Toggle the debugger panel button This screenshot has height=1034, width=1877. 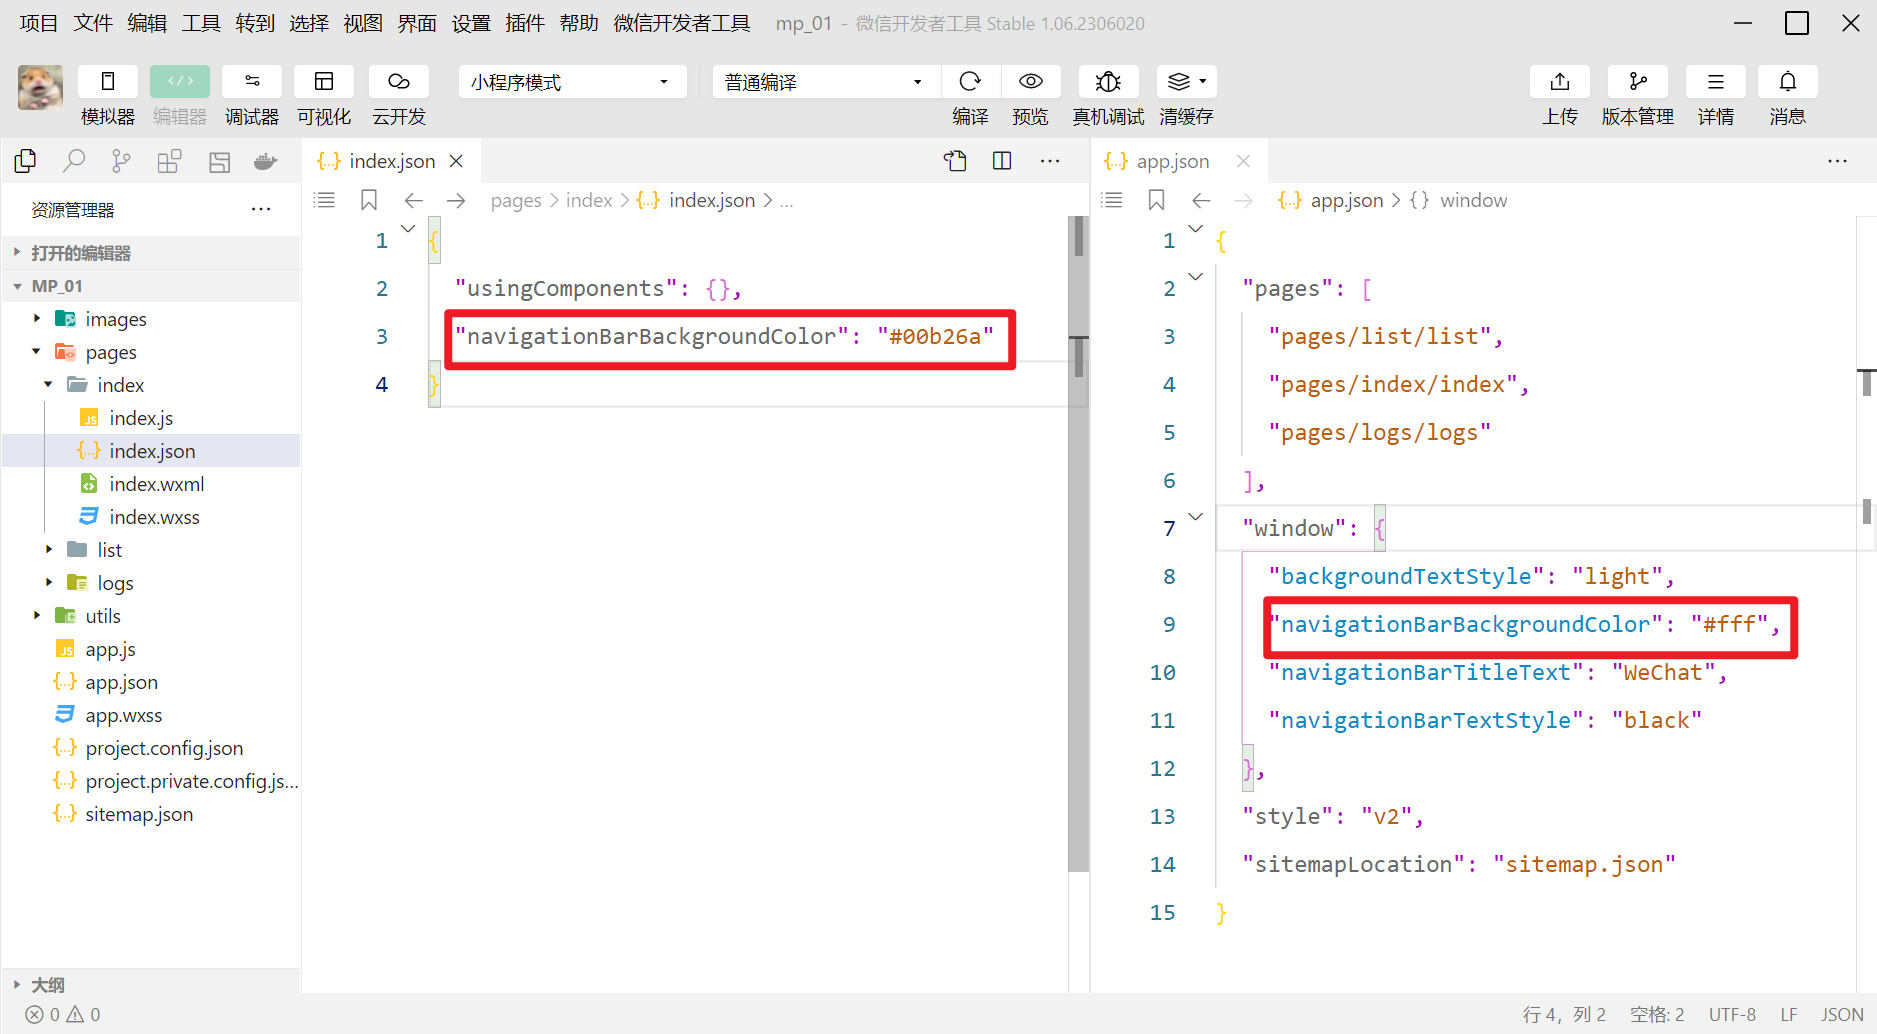point(252,82)
